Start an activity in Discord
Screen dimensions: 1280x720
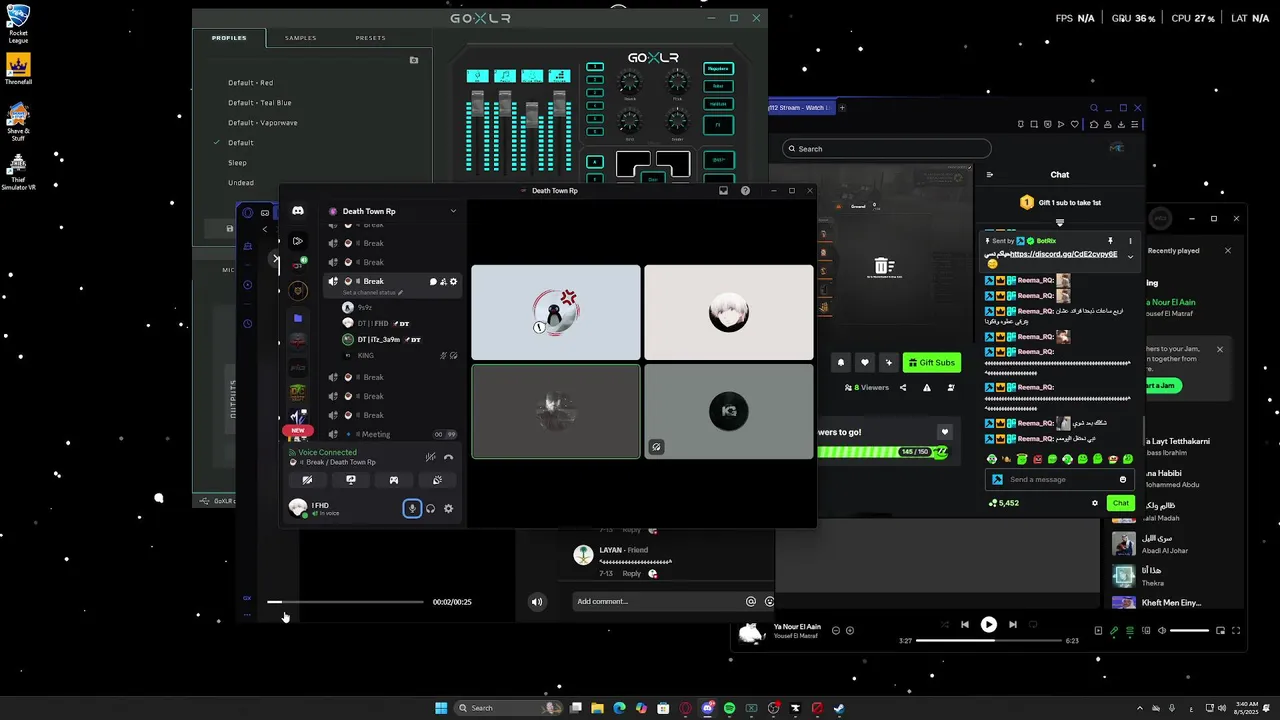click(x=394, y=480)
